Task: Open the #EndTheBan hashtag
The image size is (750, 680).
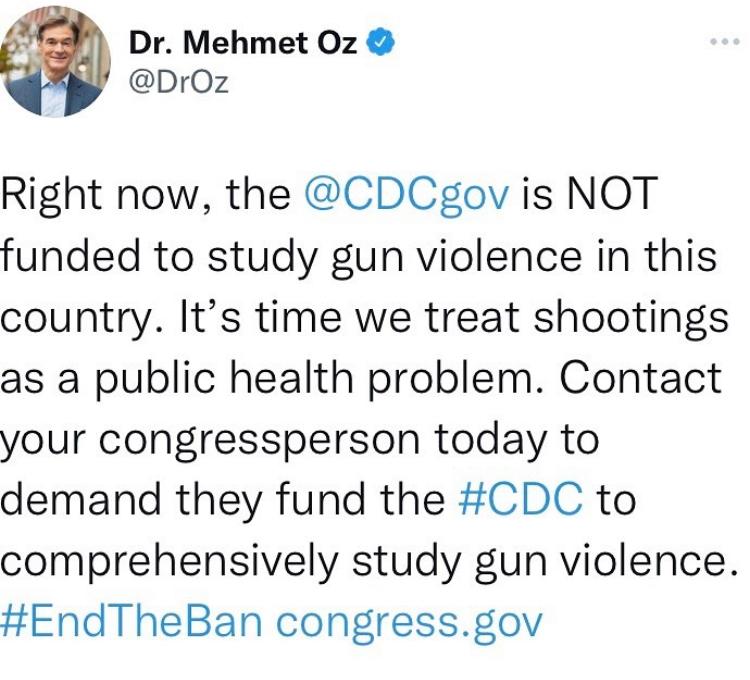Action: tap(132, 622)
